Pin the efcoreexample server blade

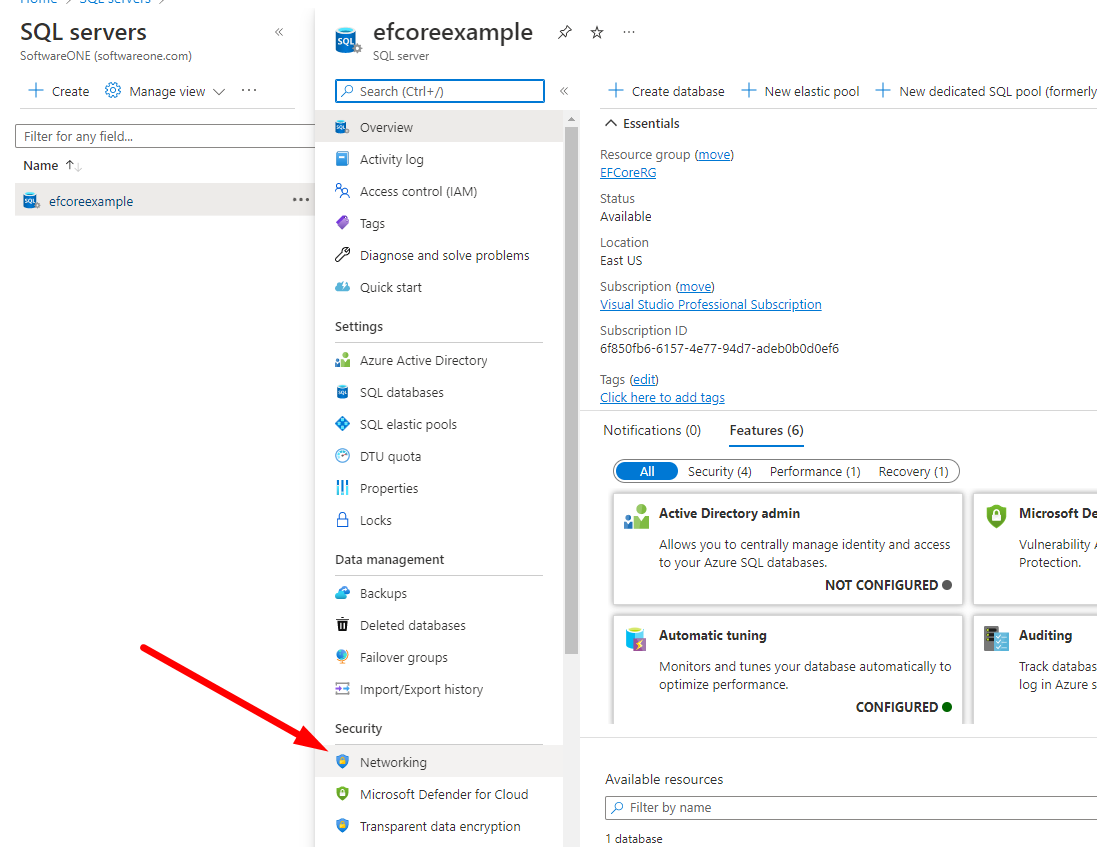click(565, 32)
